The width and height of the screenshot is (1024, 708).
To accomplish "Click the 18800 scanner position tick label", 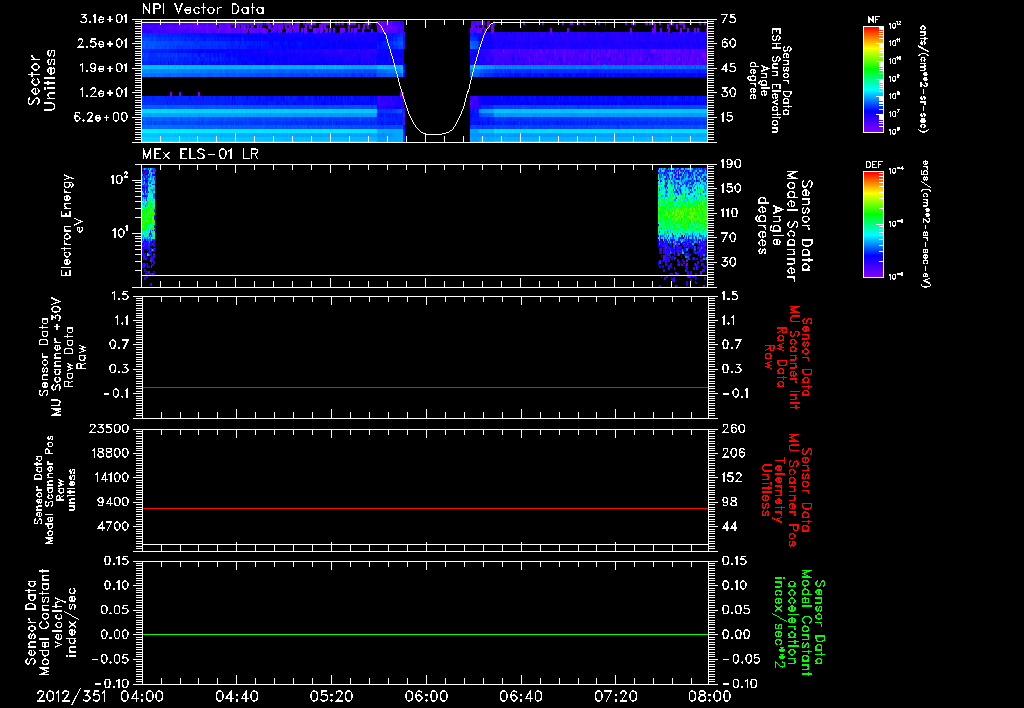I will pos(110,453).
